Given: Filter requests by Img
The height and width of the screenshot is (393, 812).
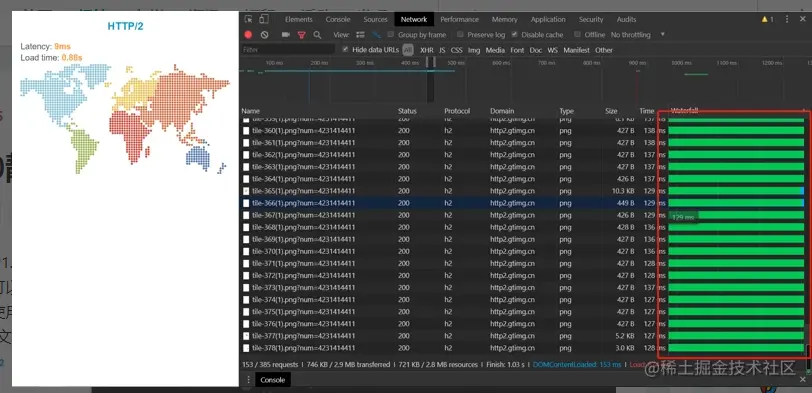Looking at the screenshot, I should pos(474,50).
